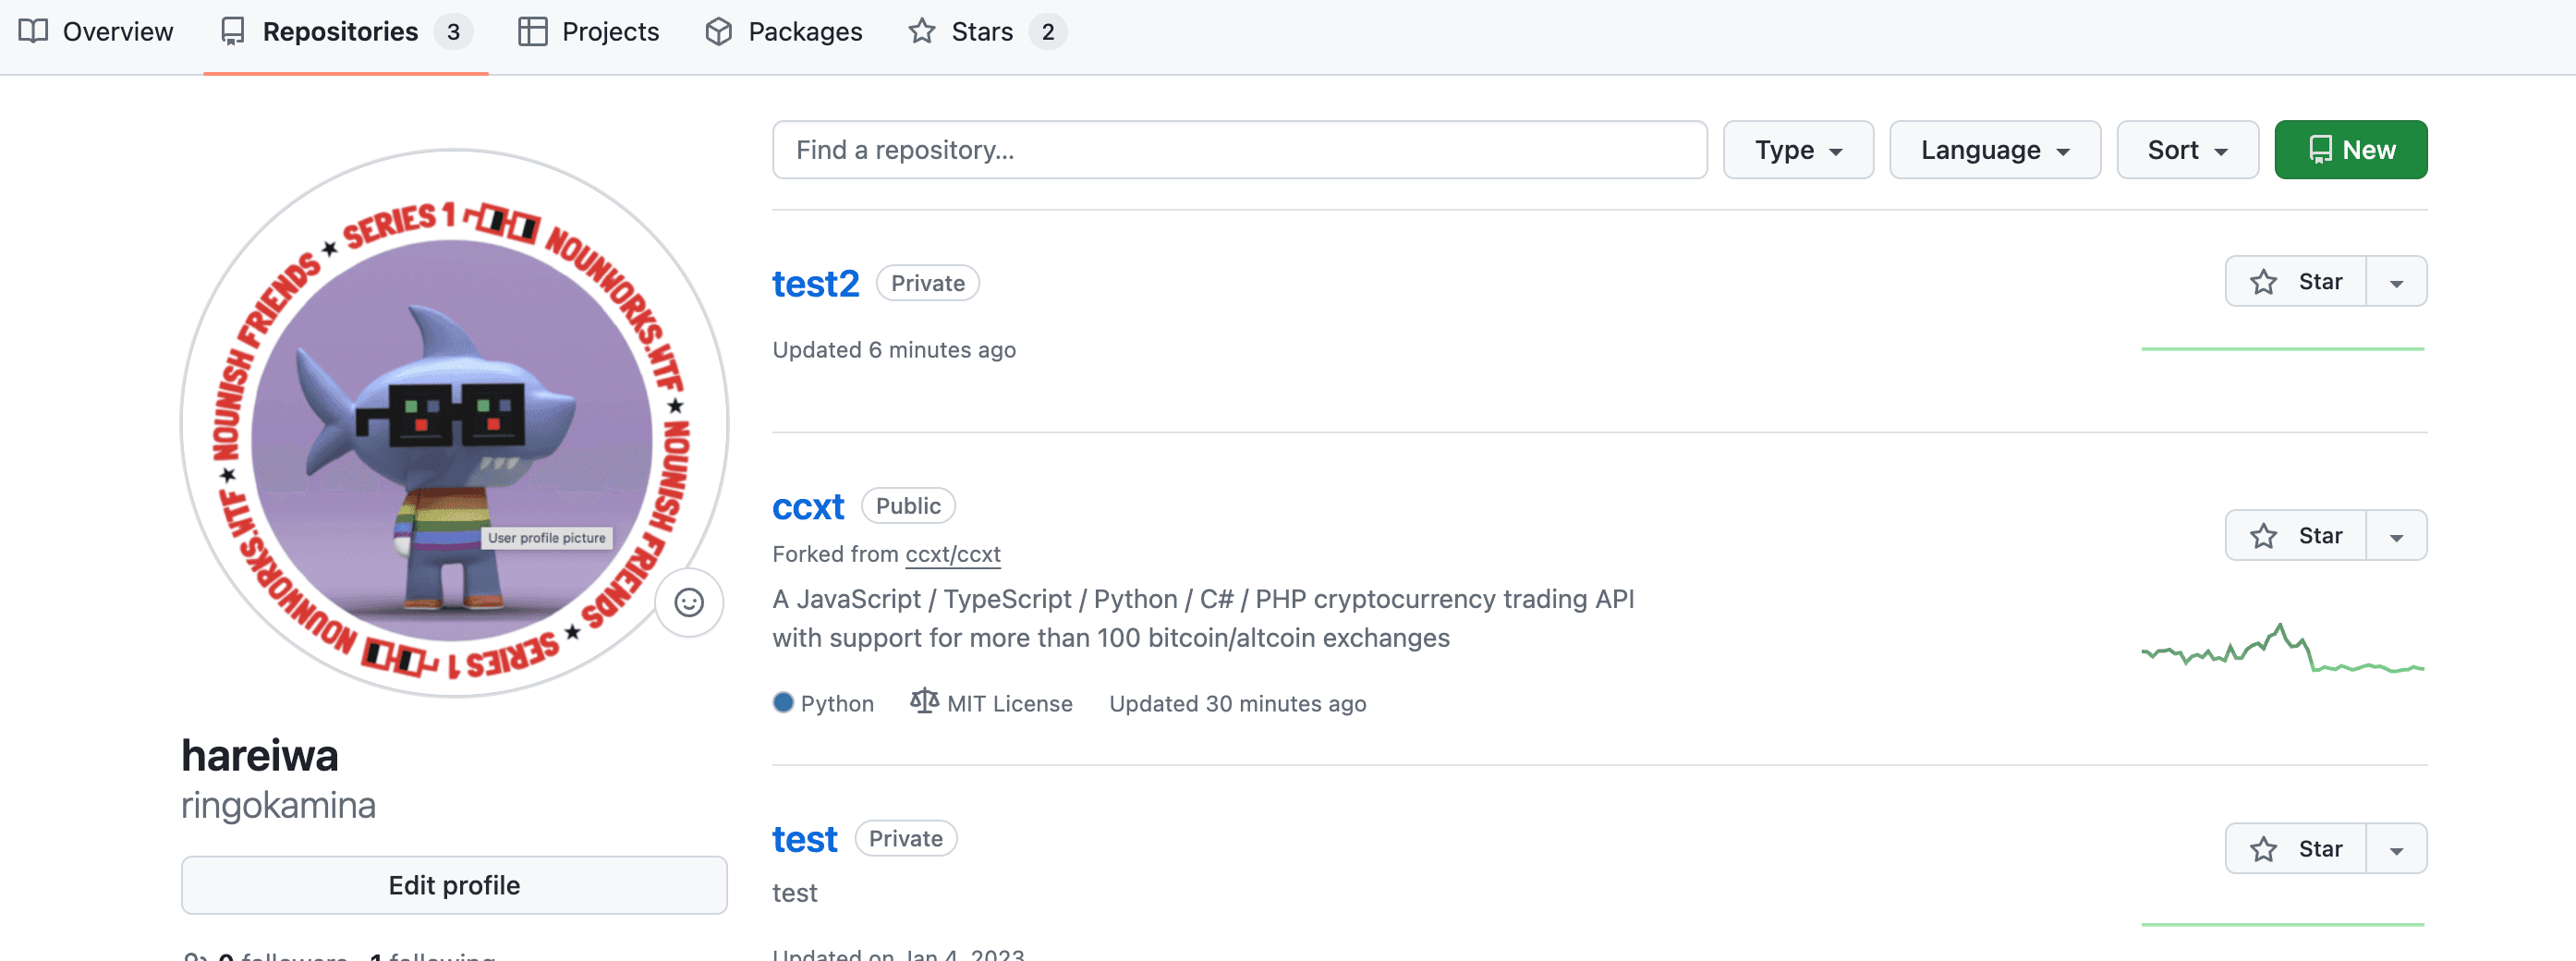Click the test2 activity sparkline
This screenshot has width=2576, height=961.
[2282, 349]
